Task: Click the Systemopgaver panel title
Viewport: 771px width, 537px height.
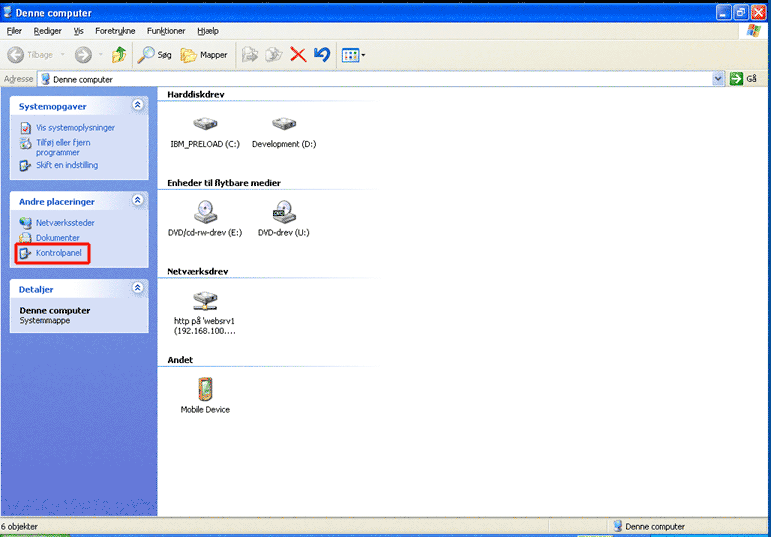Action: (x=53, y=107)
